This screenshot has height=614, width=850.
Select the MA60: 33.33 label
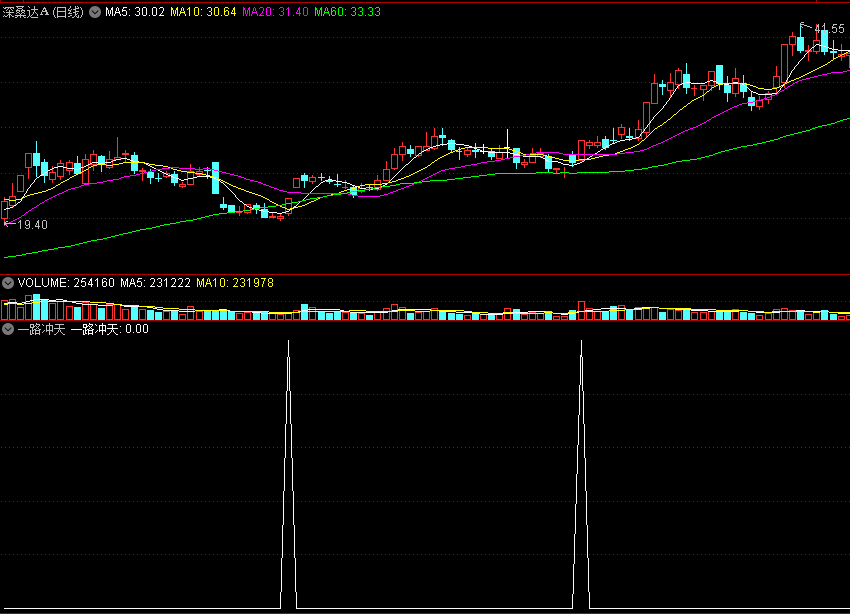click(347, 12)
